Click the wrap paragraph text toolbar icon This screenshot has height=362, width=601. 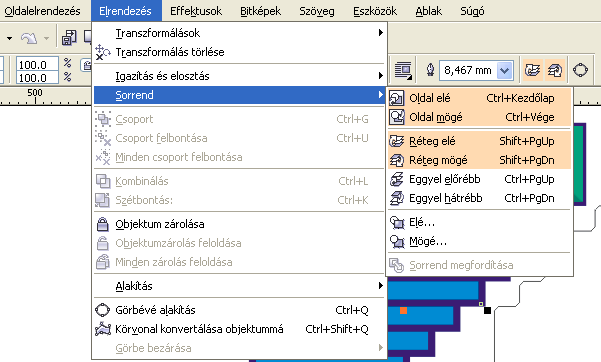403,70
